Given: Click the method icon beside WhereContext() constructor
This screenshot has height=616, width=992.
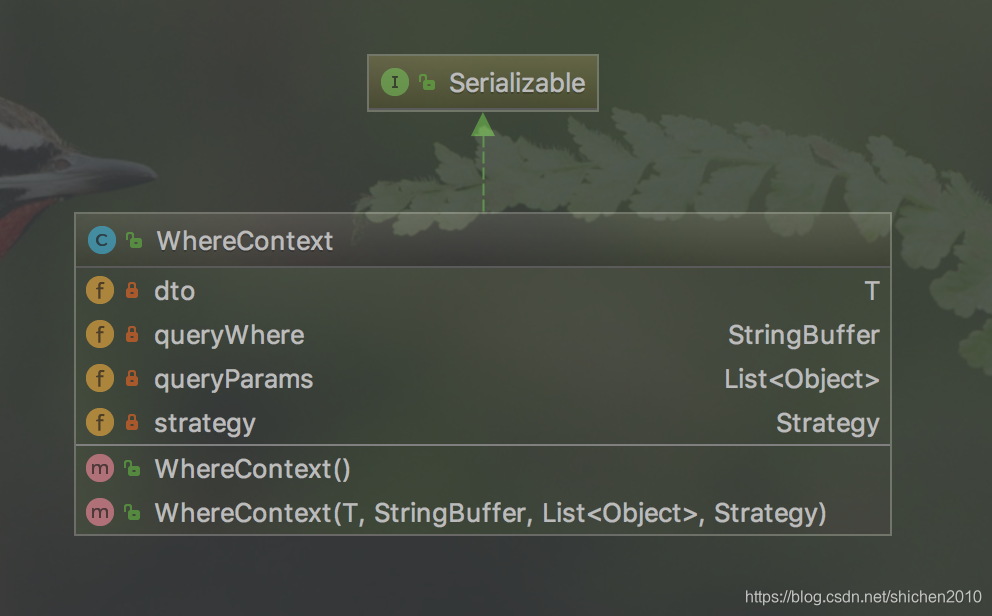Looking at the screenshot, I should coord(100,469).
